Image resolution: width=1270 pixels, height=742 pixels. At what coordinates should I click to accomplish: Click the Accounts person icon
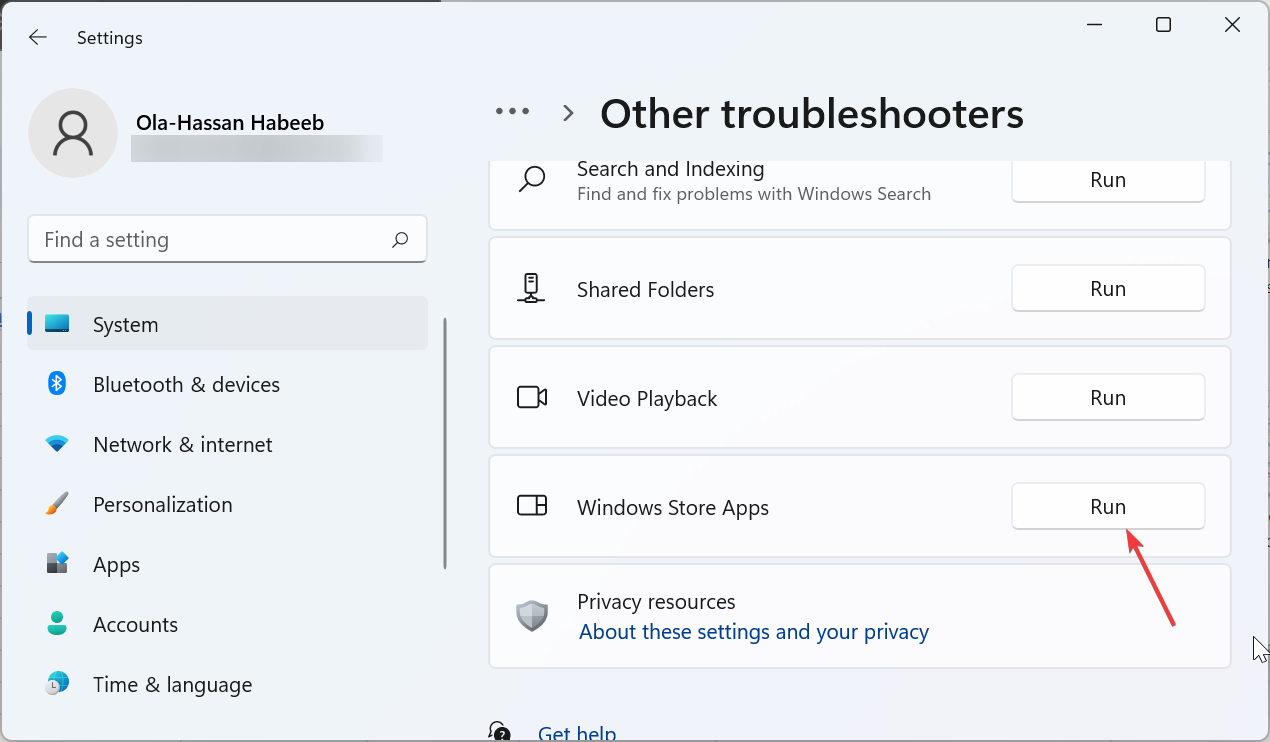[57, 624]
